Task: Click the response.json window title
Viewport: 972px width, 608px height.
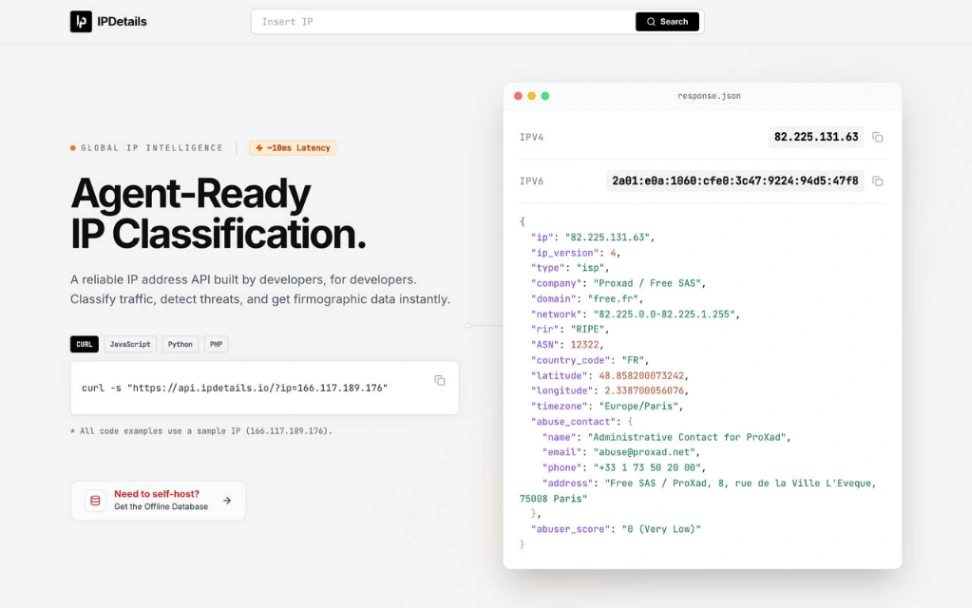Action: (x=709, y=96)
